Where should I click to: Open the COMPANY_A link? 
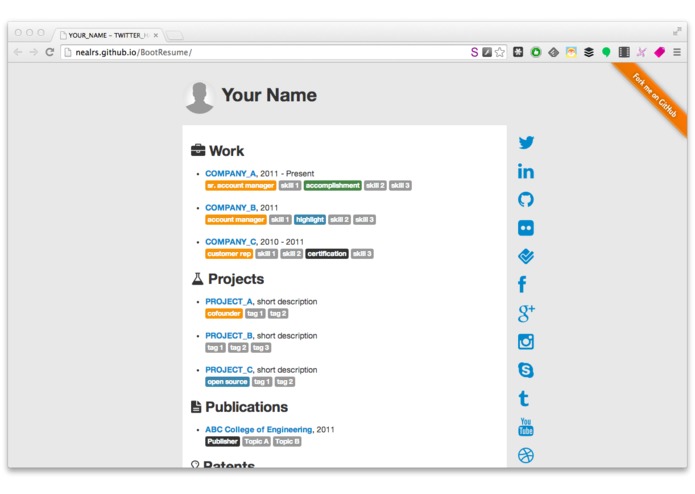[231, 173]
